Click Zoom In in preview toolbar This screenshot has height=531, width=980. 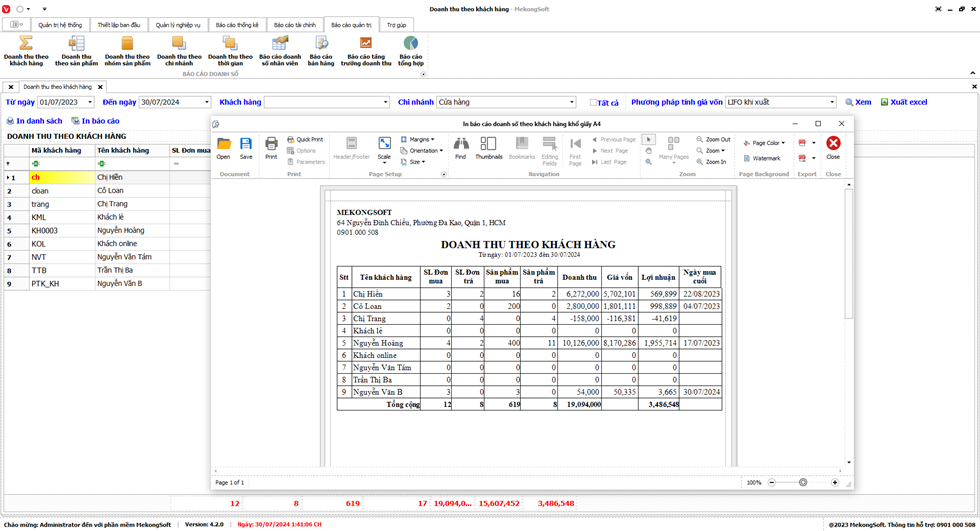tap(711, 161)
